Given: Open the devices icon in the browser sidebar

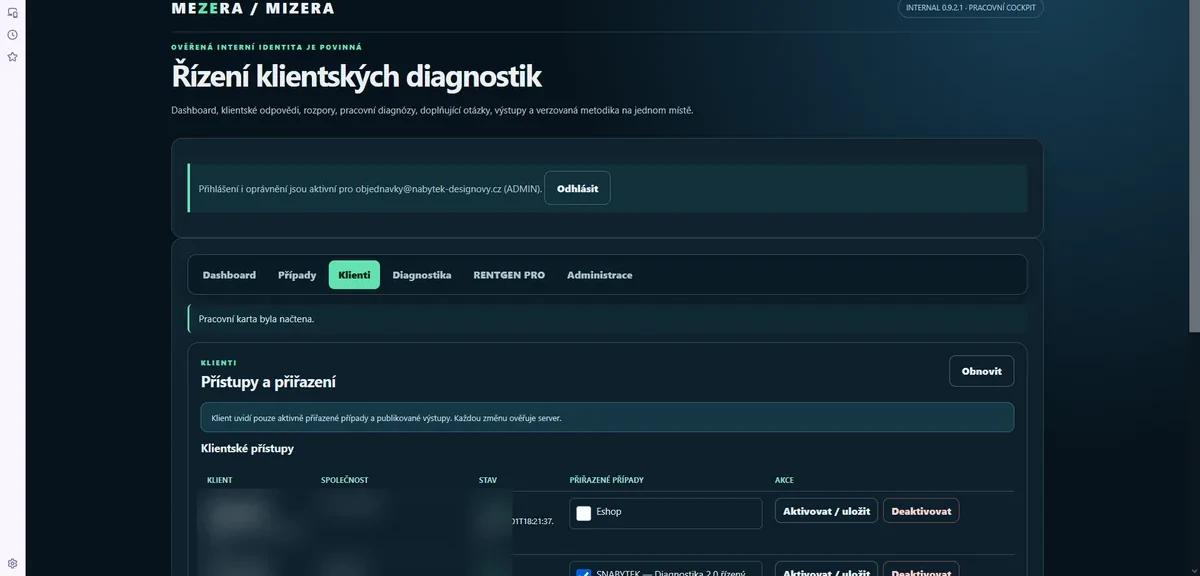Looking at the screenshot, I should coord(12,13).
